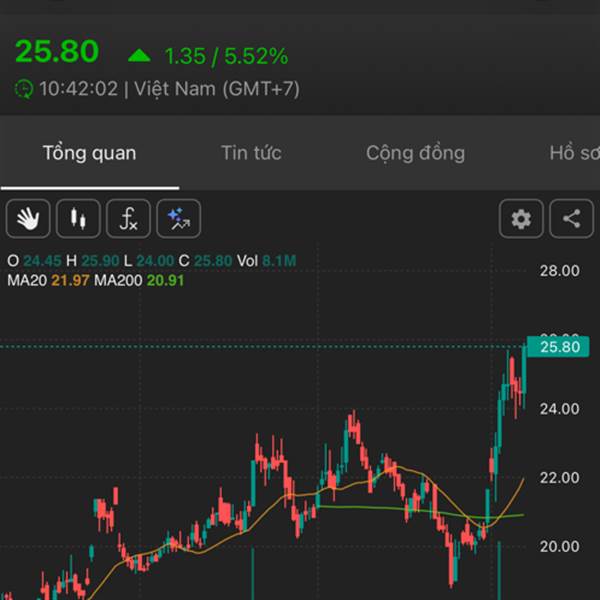Tap the Việt Nam (GMT+7) timezone text
Image resolution: width=600 pixels, height=600 pixels.
pyautogui.click(x=216, y=89)
